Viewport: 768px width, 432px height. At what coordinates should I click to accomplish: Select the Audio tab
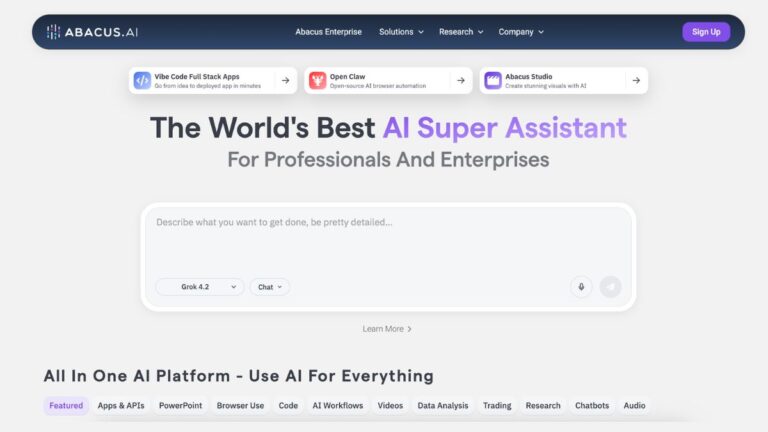pos(634,406)
